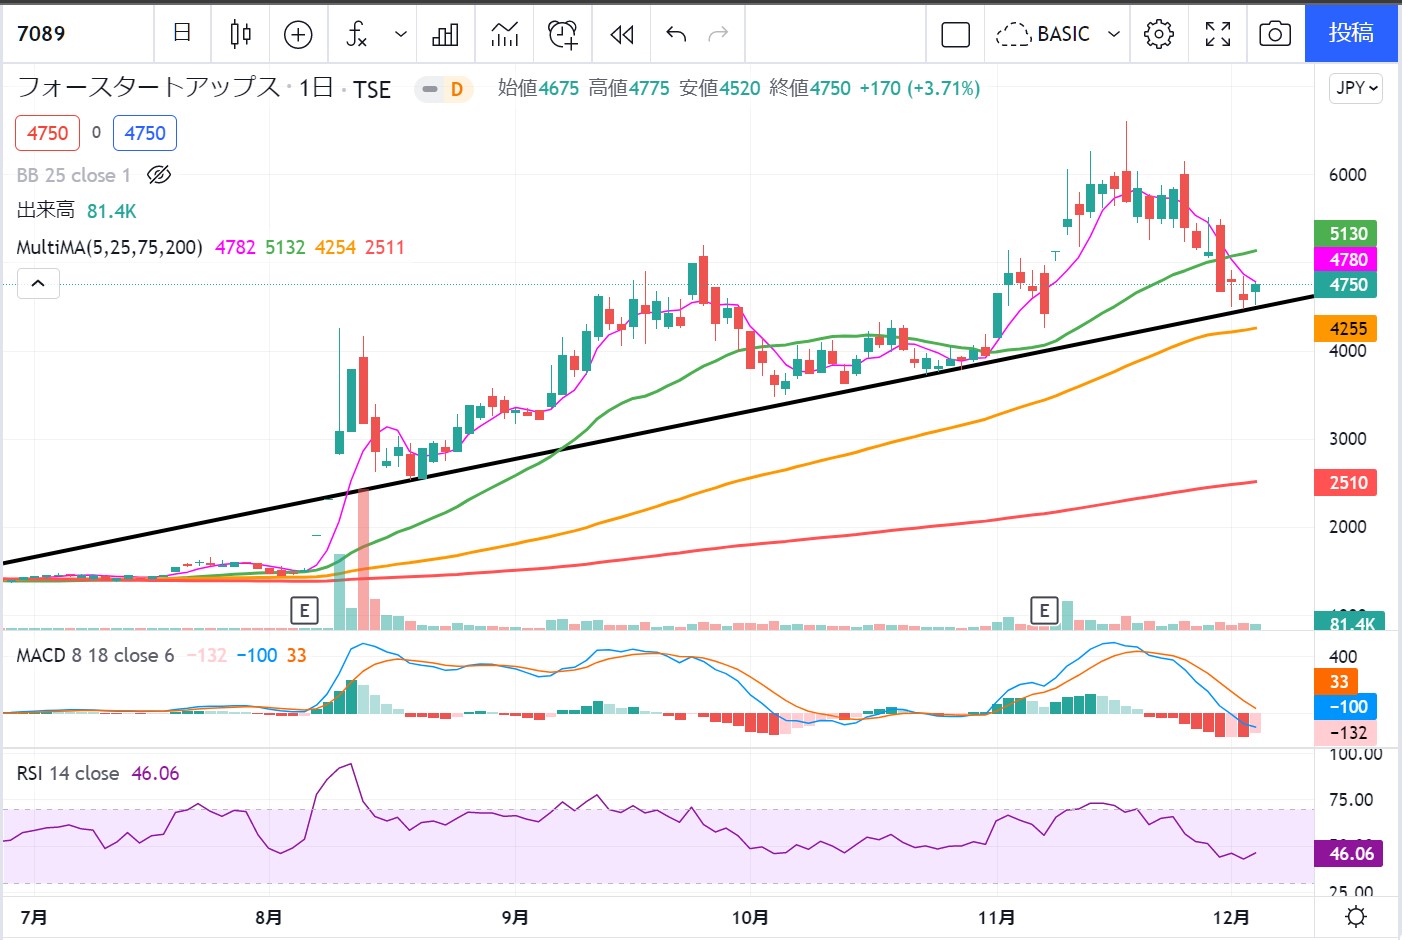This screenshot has width=1402, height=940.
Task: Click the BASIC layout cloud save button
Action: click(x=1043, y=34)
